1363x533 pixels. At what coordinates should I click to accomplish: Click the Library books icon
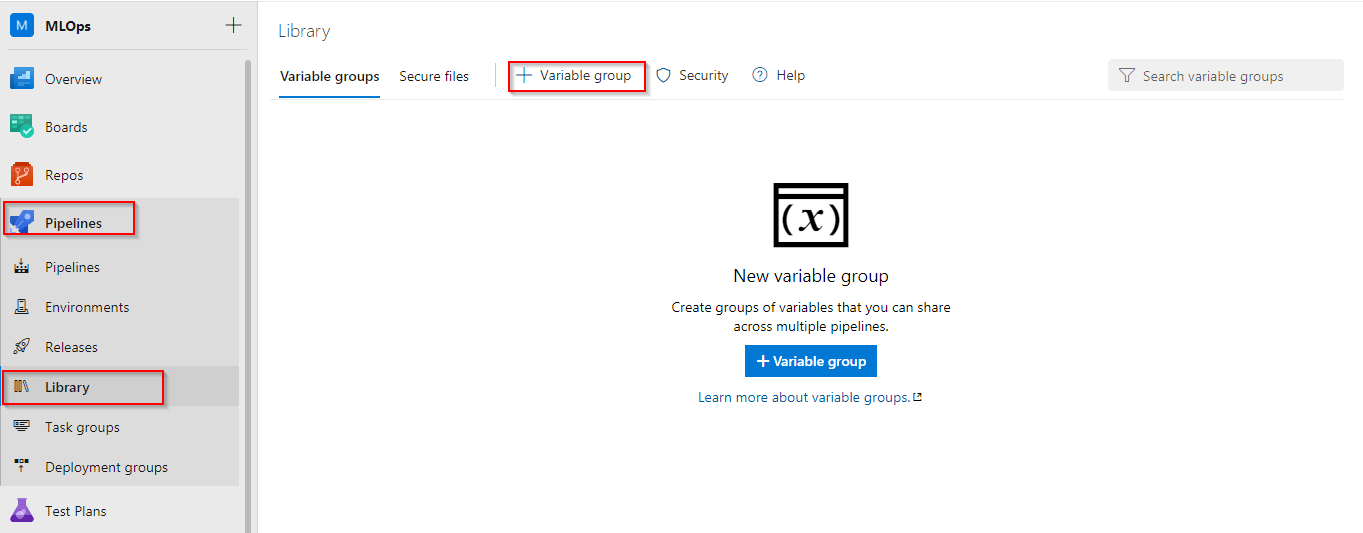click(x=21, y=387)
